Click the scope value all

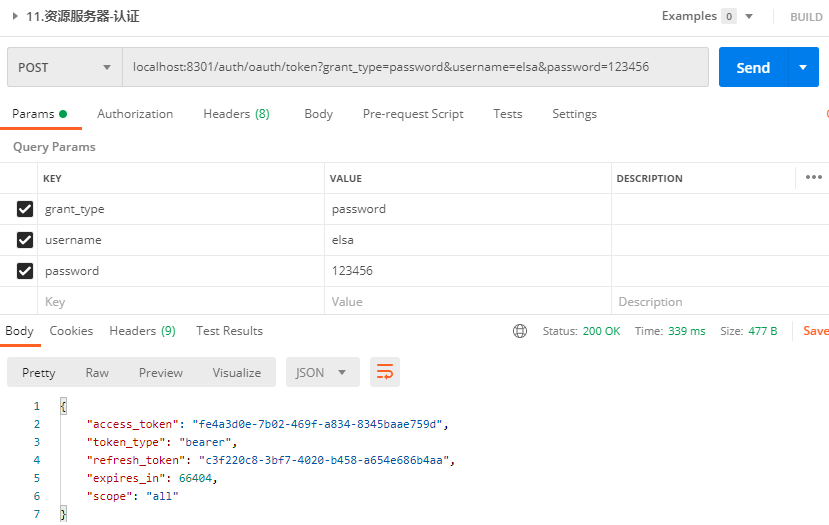(162, 496)
